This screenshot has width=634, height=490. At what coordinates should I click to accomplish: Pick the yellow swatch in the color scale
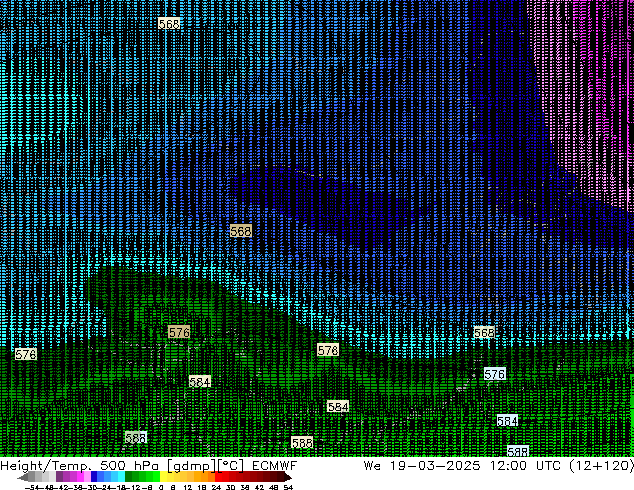(164, 477)
